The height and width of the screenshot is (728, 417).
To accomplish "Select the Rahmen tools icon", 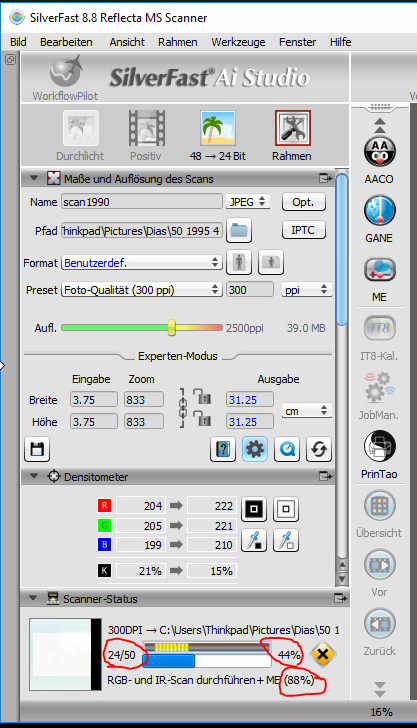I will [x=292, y=129].
